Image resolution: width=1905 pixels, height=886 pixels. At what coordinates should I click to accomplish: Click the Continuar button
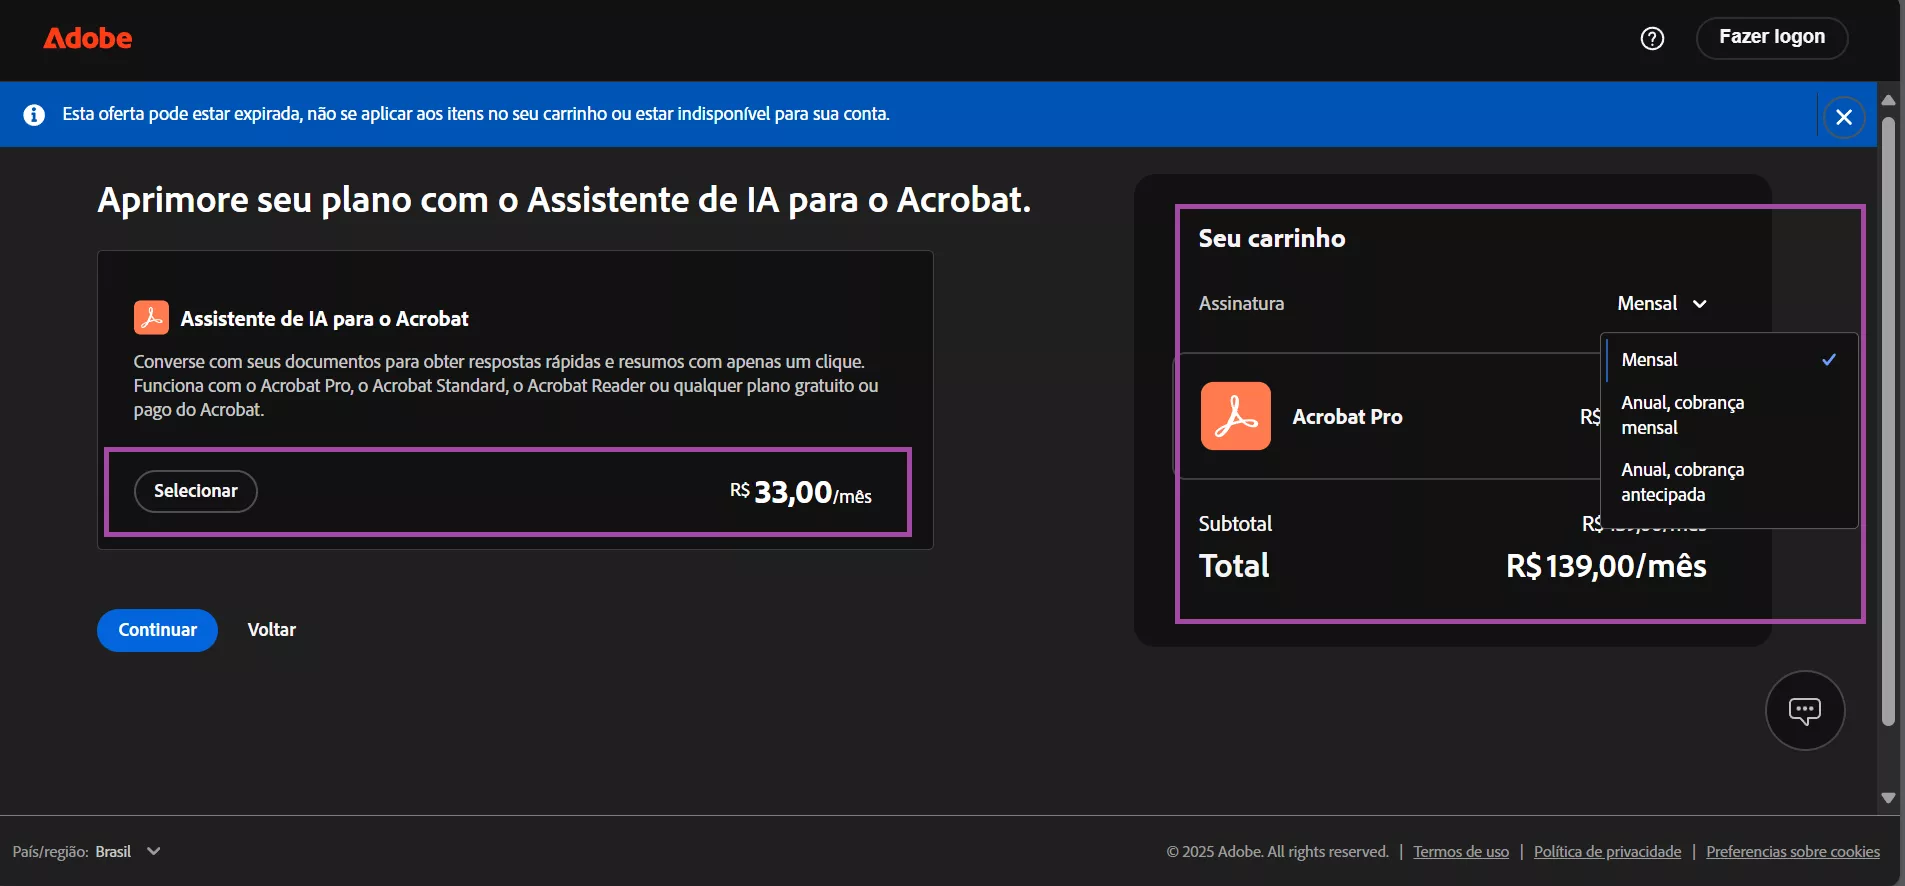coord(157,630)
